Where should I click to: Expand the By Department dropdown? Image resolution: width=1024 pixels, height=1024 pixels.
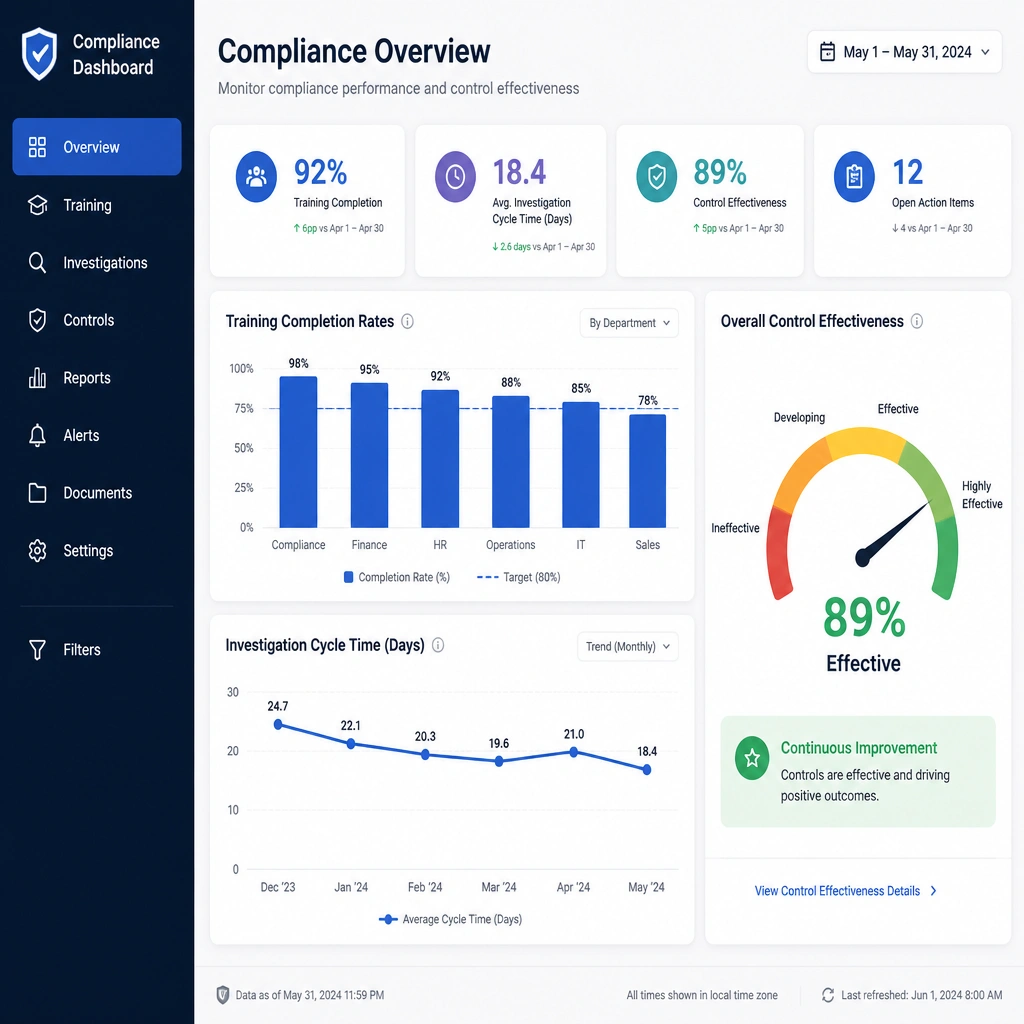(x=629, y=323)
